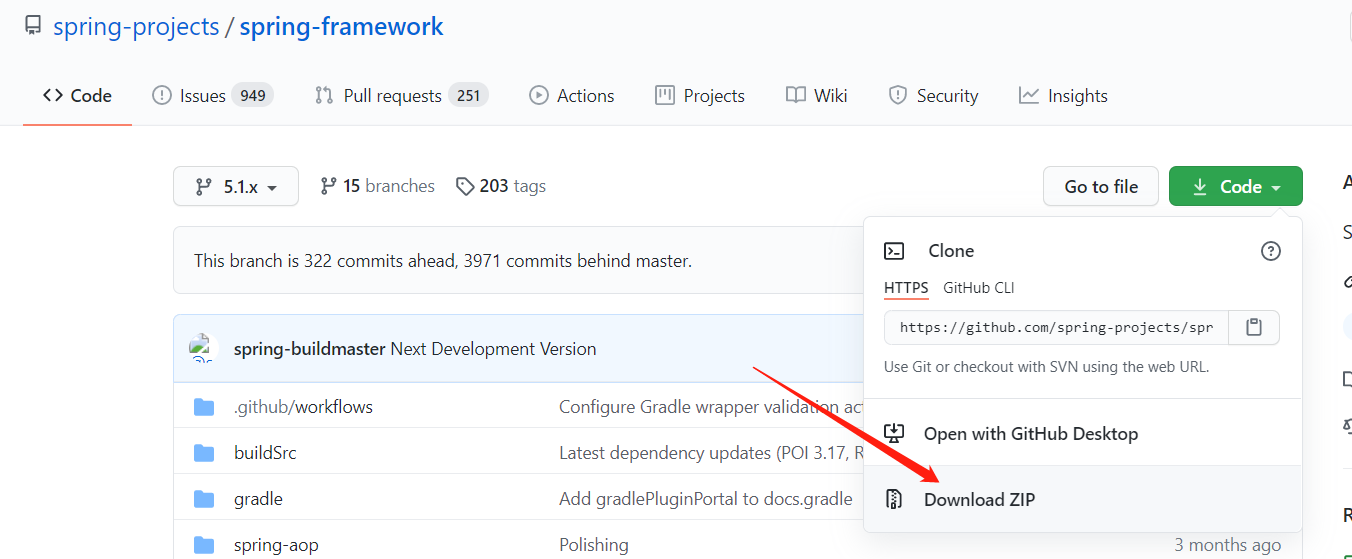Click the Issues tab circle icon
Viewport: 1352px width, 559px height.
(161, 96)
